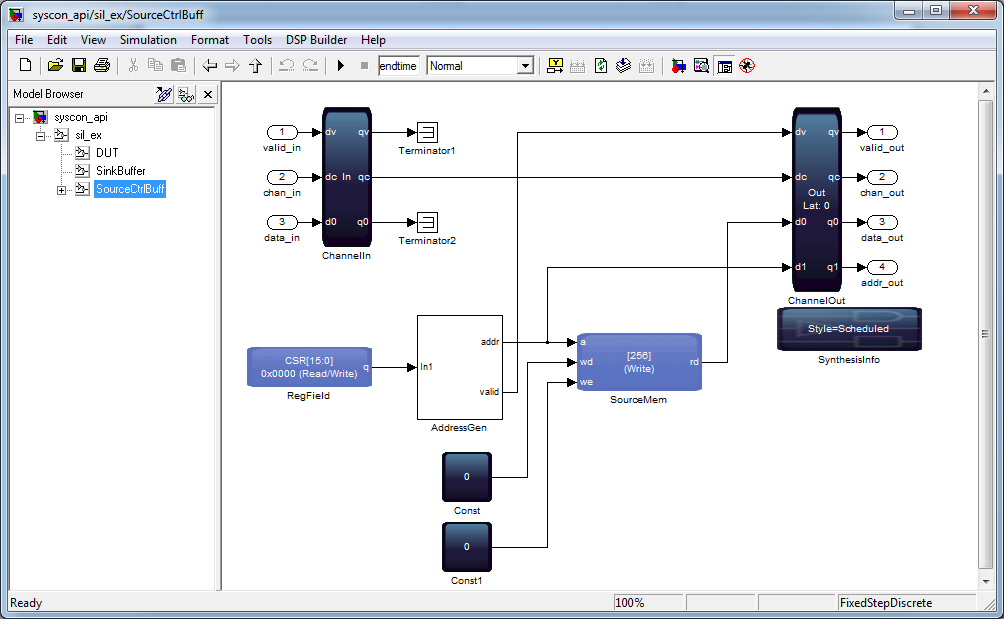The image size is (1004, 619).
Task: Select the SourceMem memory block
Action: [639, 362]
